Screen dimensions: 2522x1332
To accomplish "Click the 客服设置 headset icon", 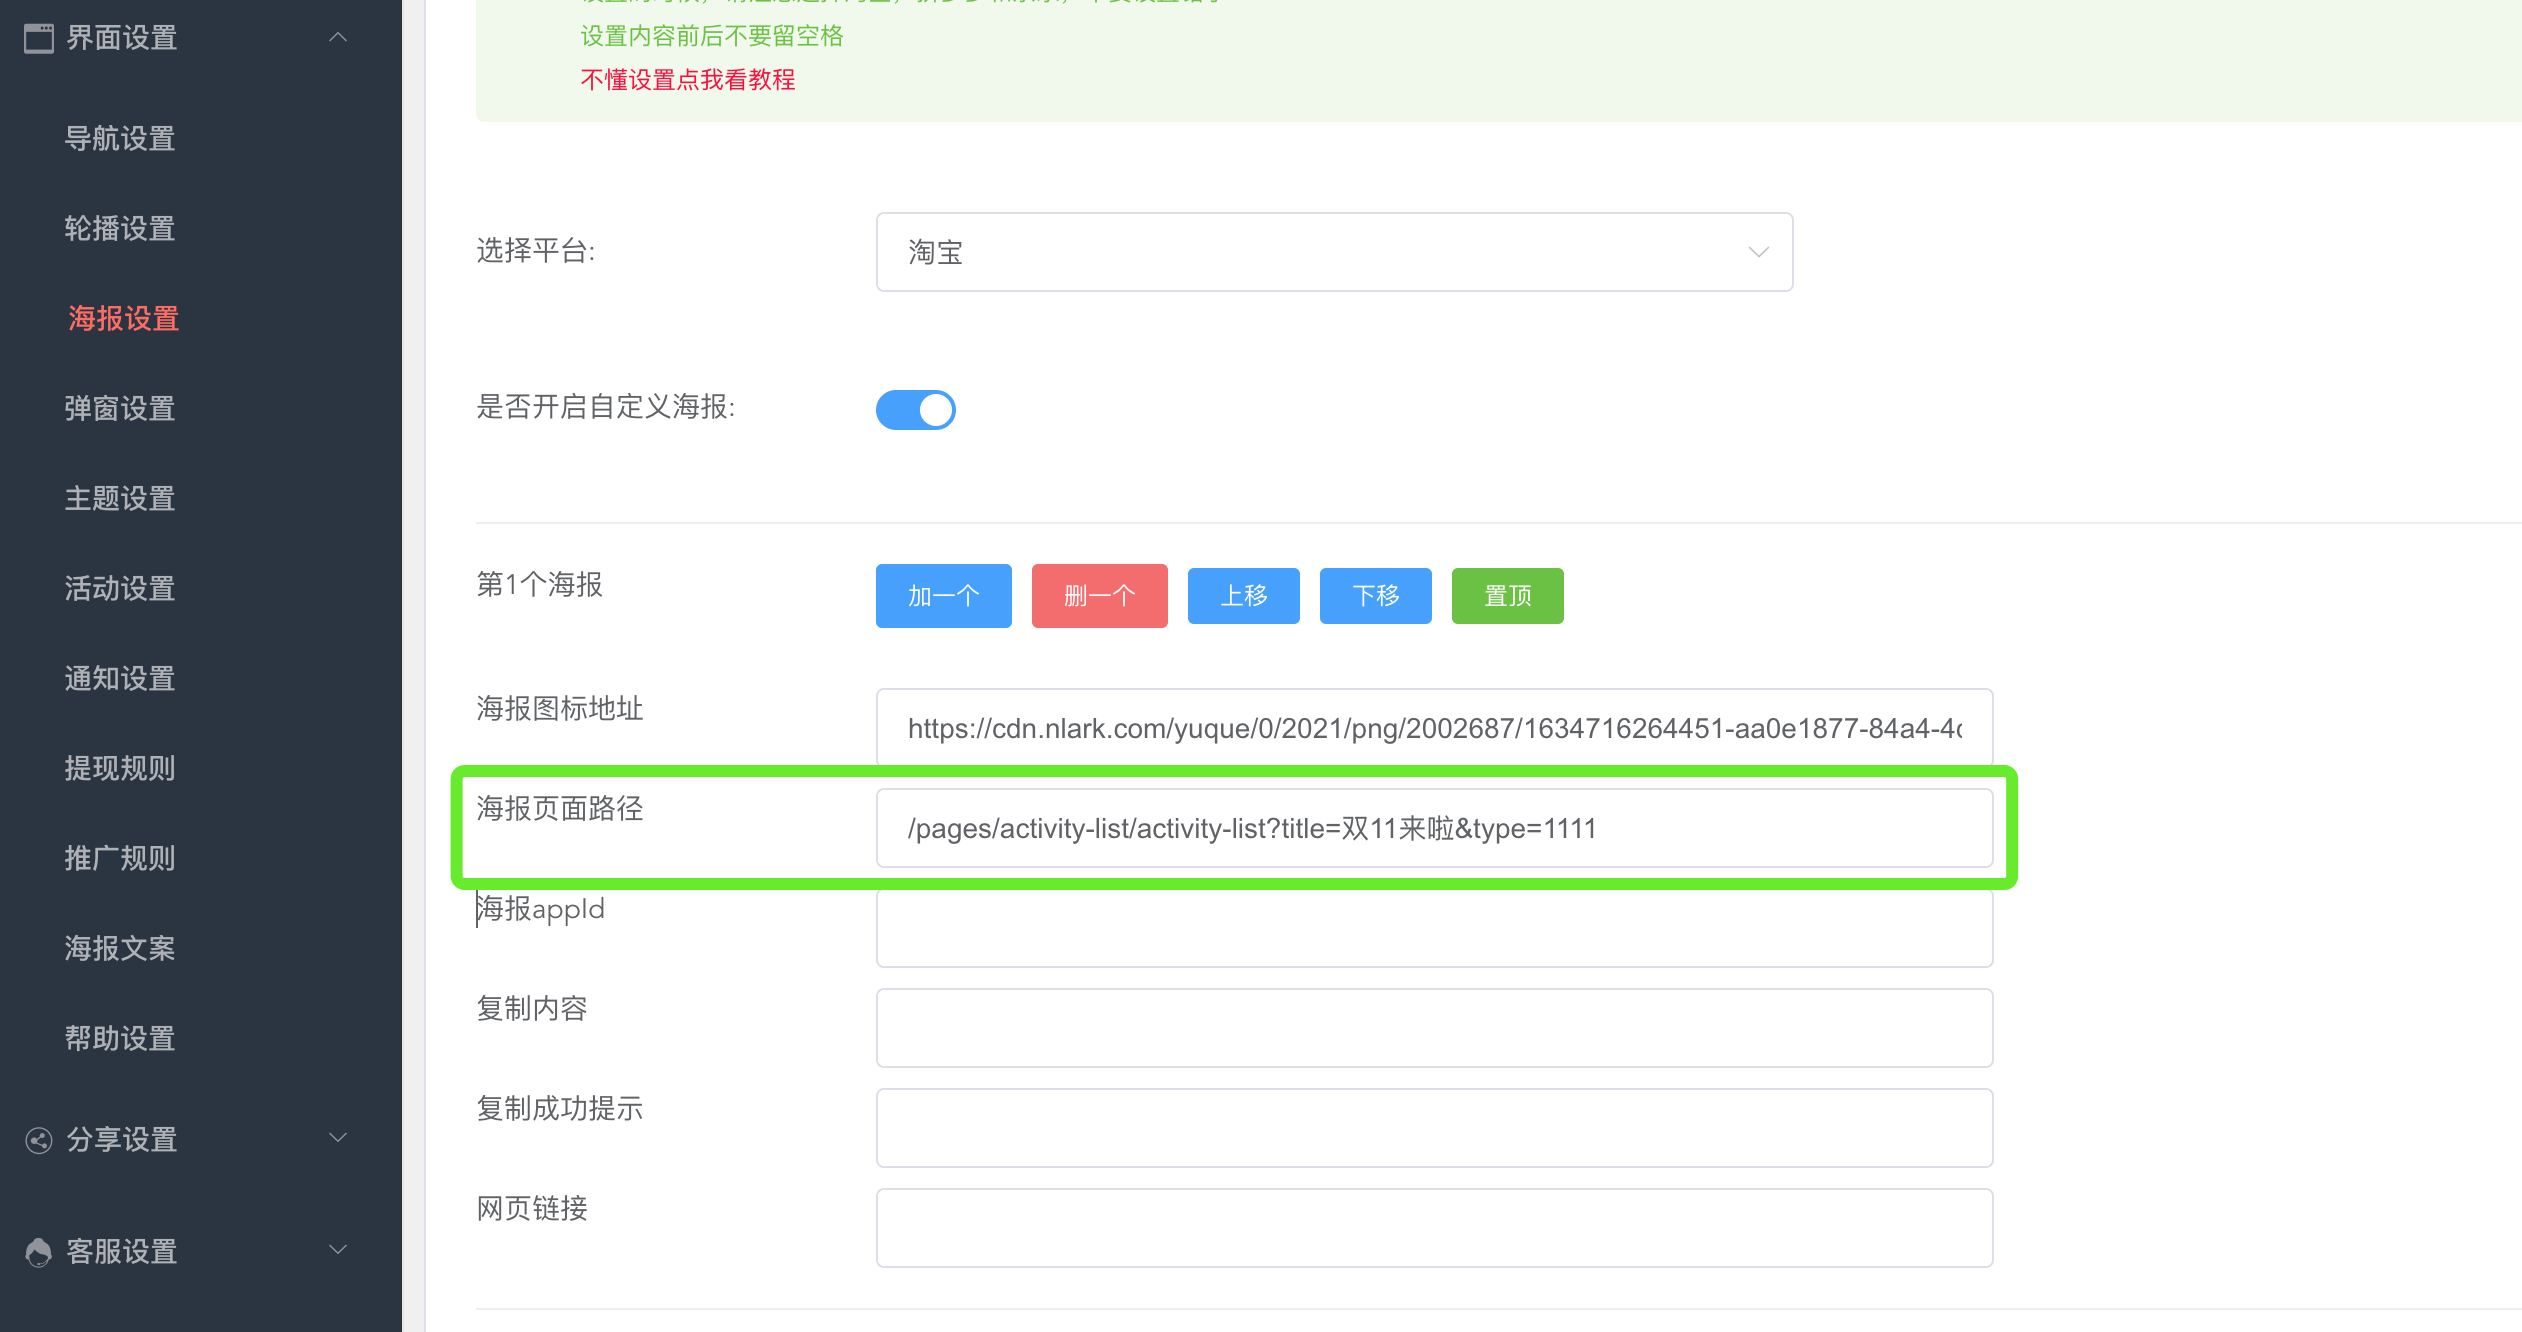I will pyautogui.click(x=39, y=1252).
